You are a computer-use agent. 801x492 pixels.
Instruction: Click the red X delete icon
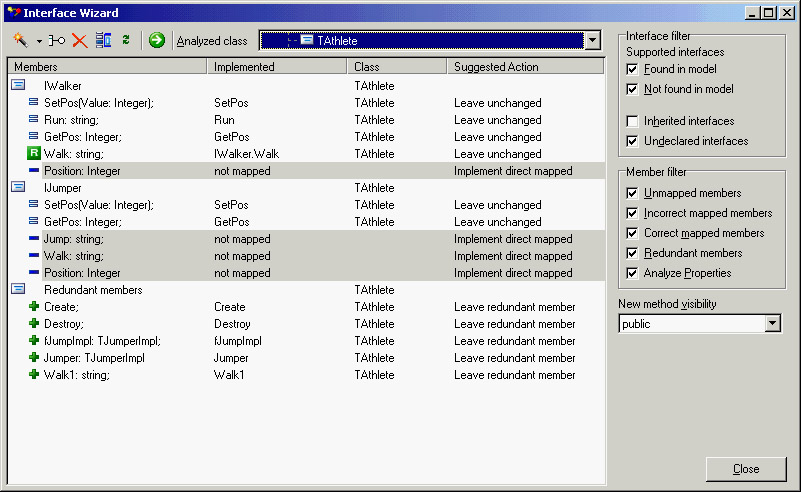pos(79,41)
